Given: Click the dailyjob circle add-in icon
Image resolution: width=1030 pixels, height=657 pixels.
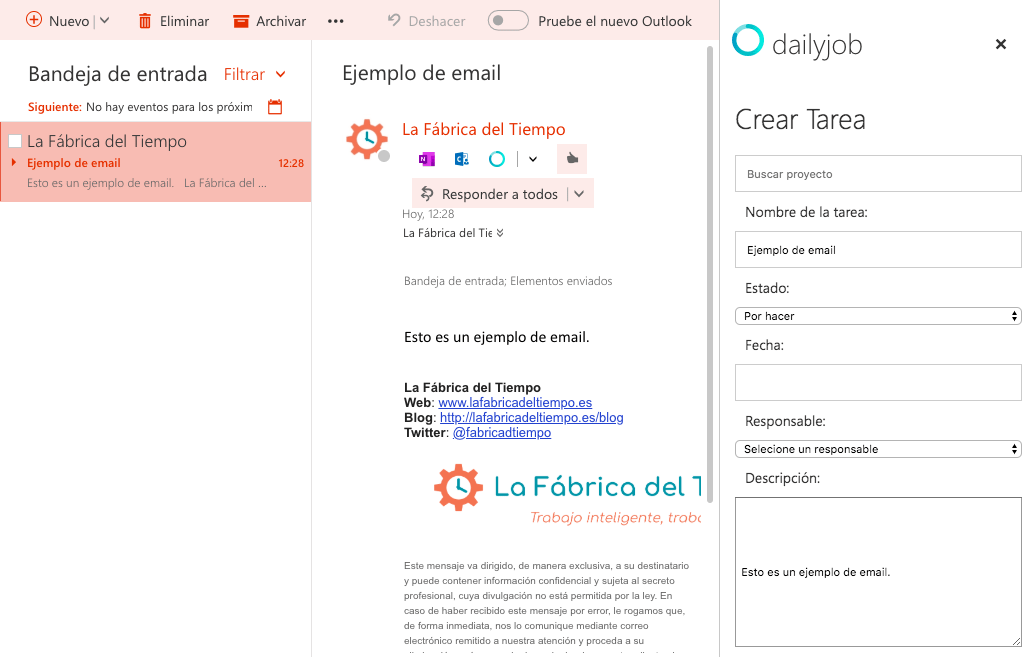Looking at the screenshot, I should (x=497, y=159).
